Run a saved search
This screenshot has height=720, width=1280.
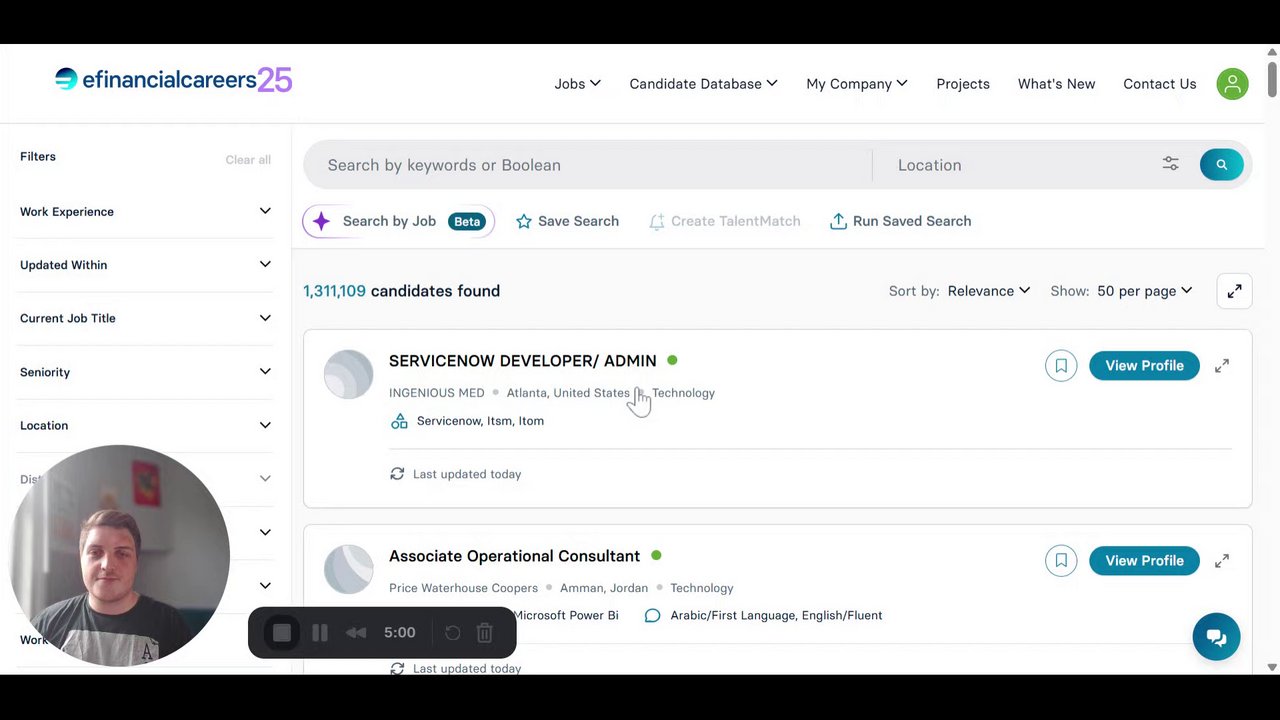(x=900, y=221)
